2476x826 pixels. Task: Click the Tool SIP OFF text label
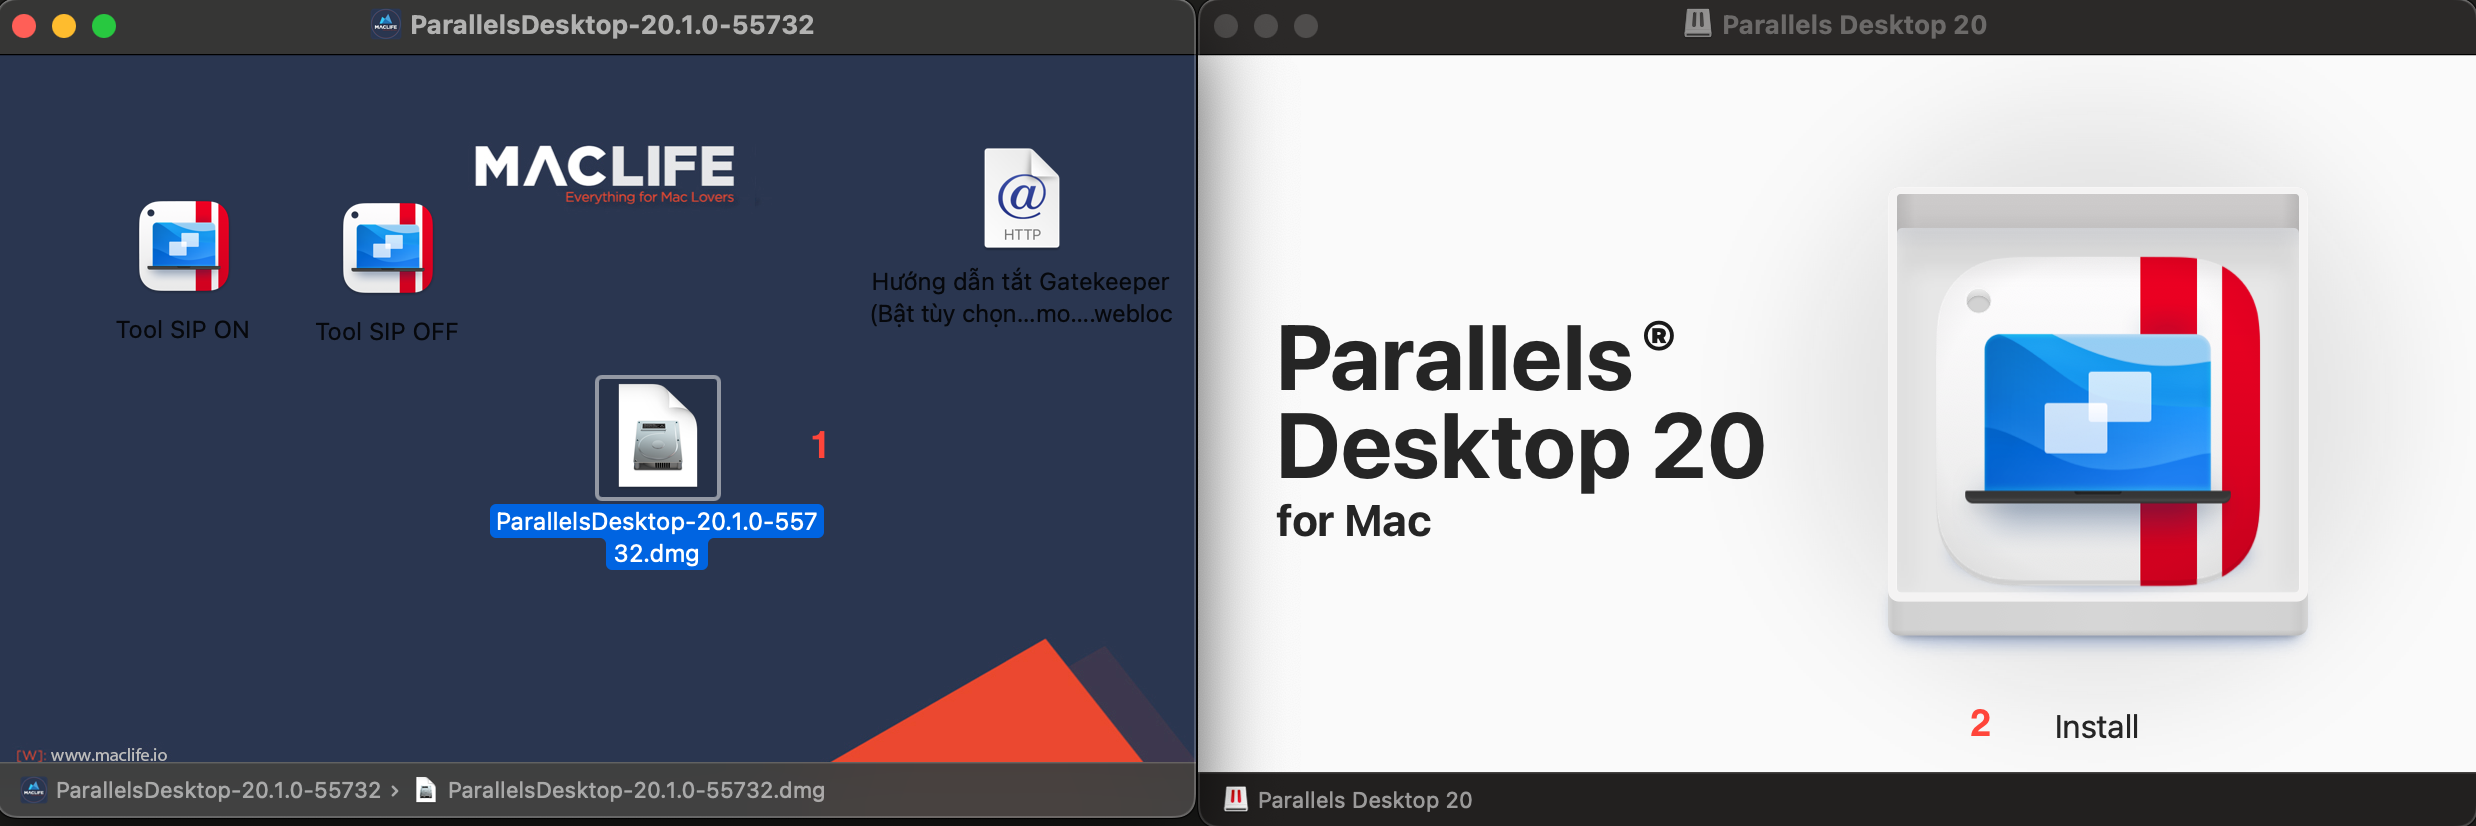click(387, 332)
